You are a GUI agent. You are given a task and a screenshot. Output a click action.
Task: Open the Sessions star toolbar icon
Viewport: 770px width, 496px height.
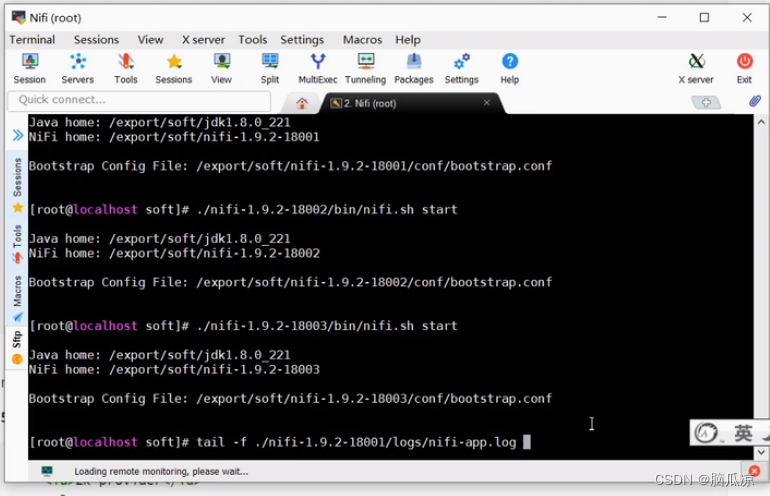point(173,68)
